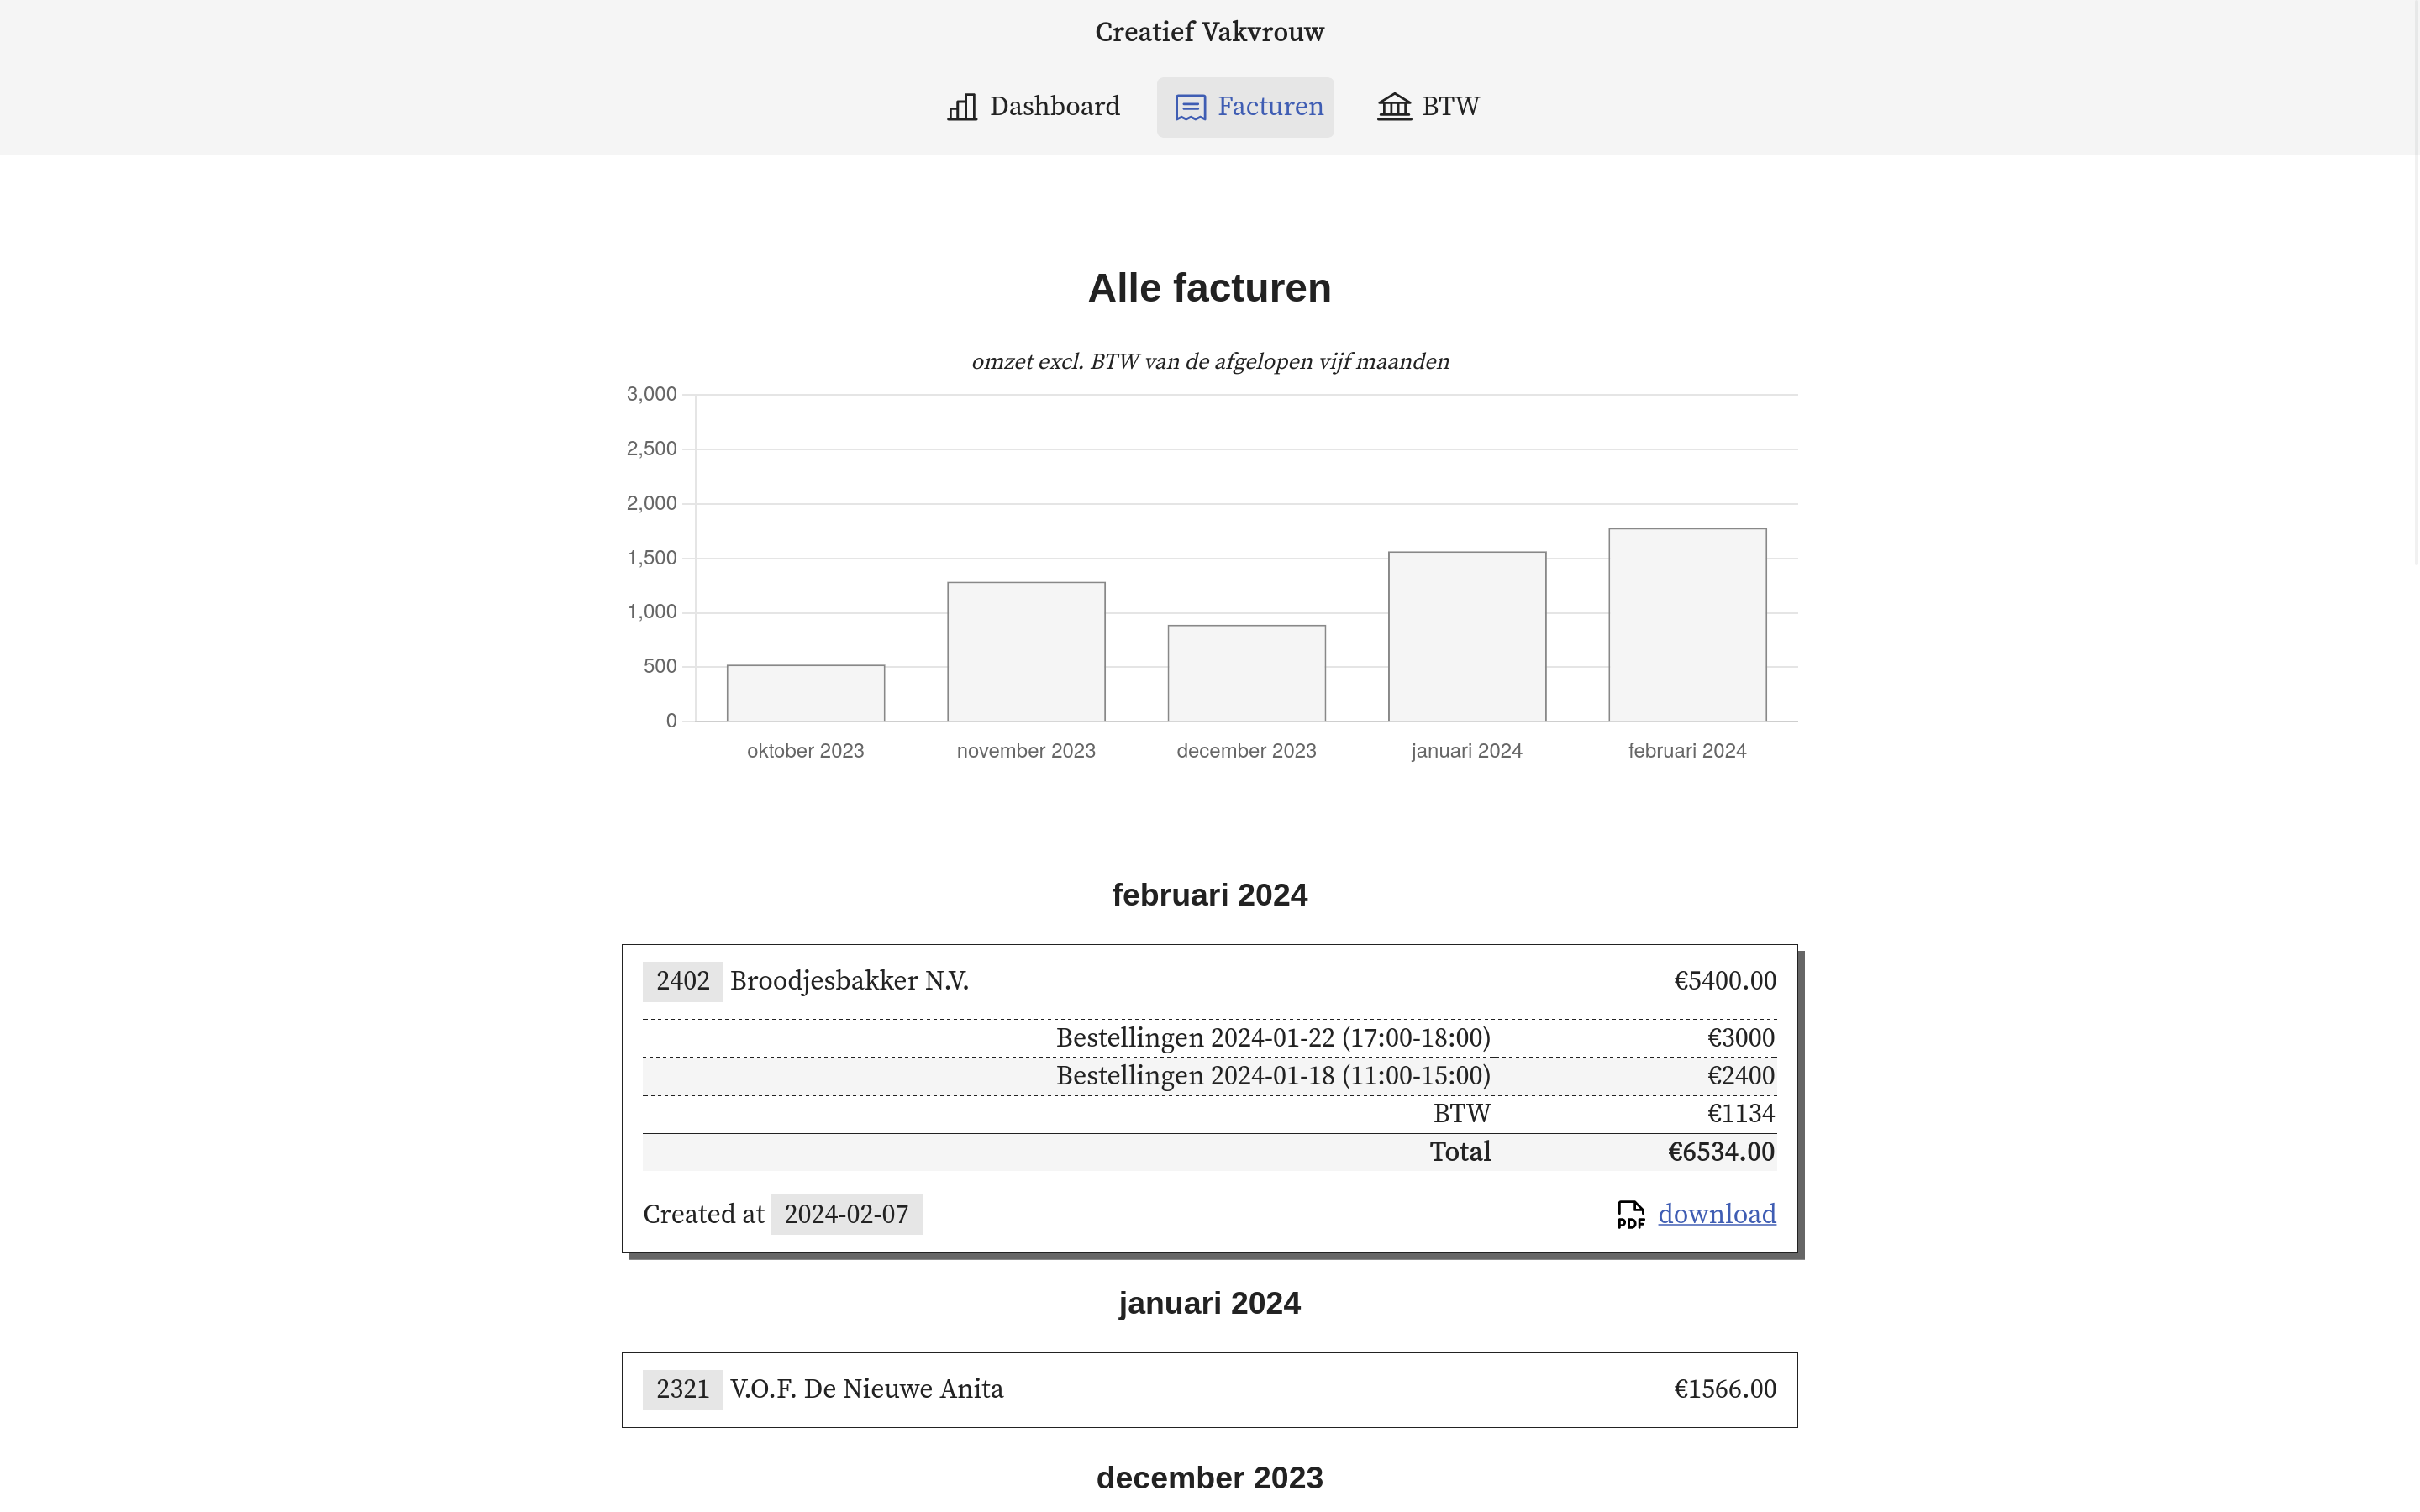Click the created date 2024-02-07 badge
This screenshot has width=2420, height=1512.
pos(846,1214)
